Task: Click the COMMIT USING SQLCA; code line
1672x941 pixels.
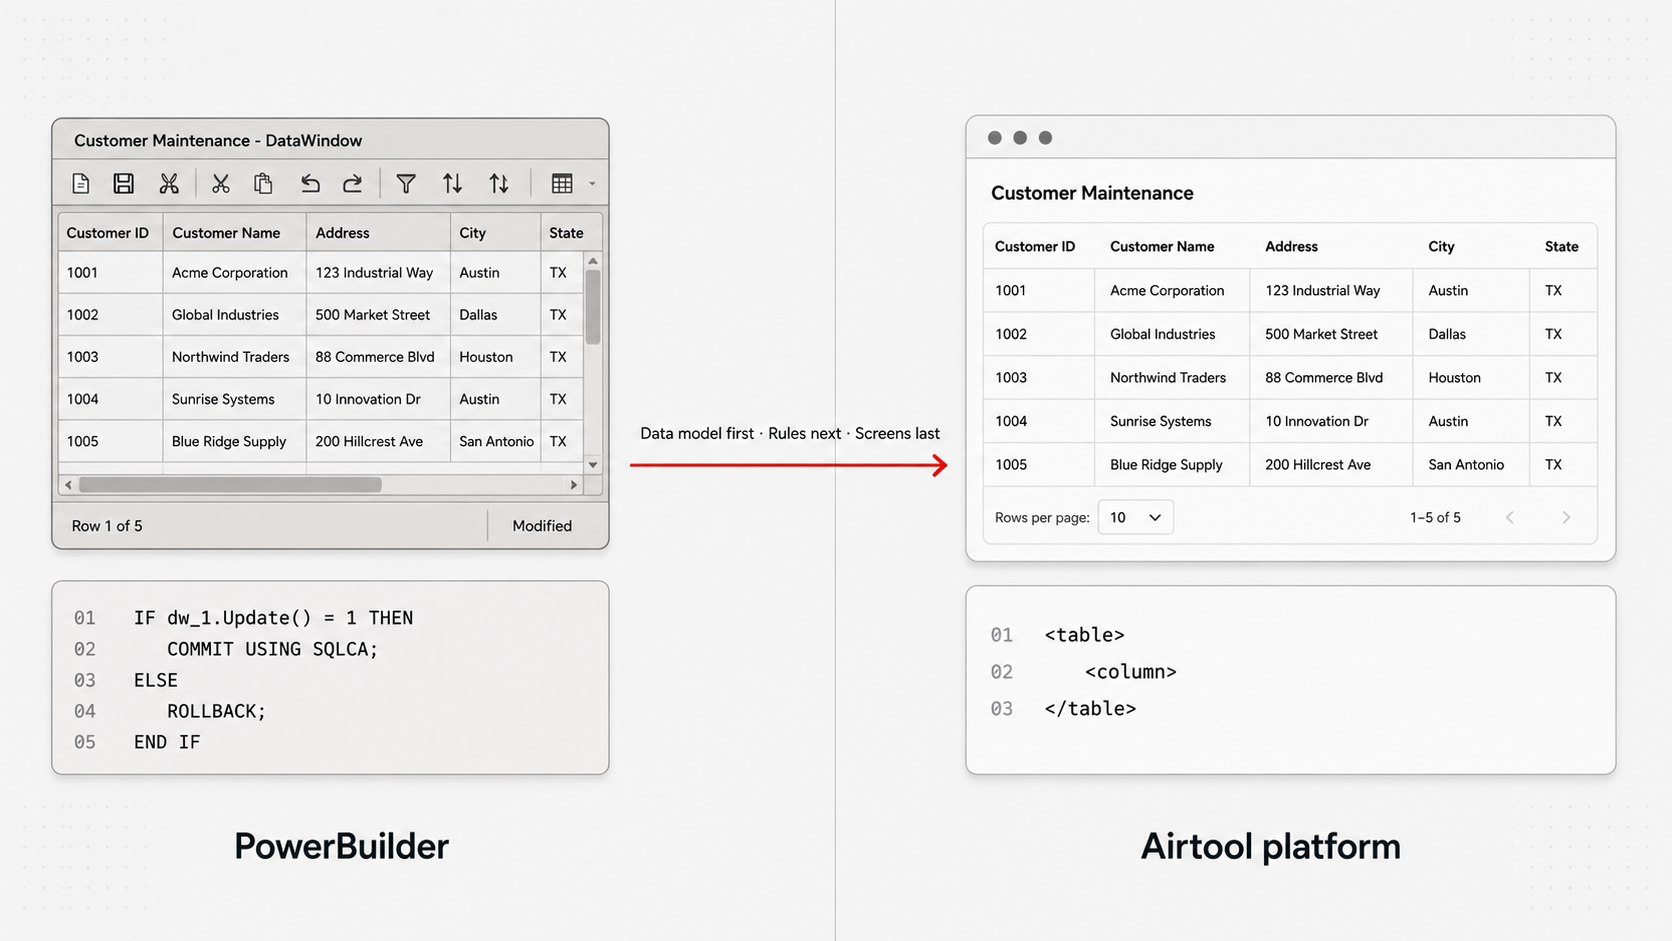Action: pyautogui.click(x=272, y=649)
